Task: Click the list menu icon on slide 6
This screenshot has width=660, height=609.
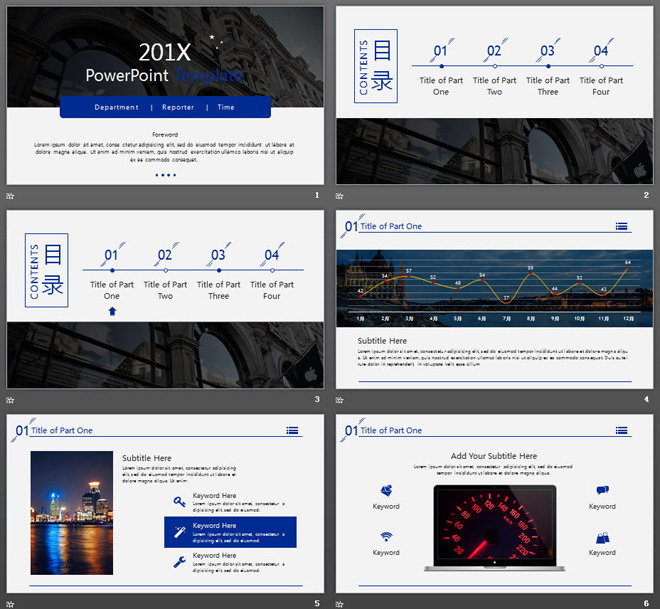Action: [x=621, y=430]
